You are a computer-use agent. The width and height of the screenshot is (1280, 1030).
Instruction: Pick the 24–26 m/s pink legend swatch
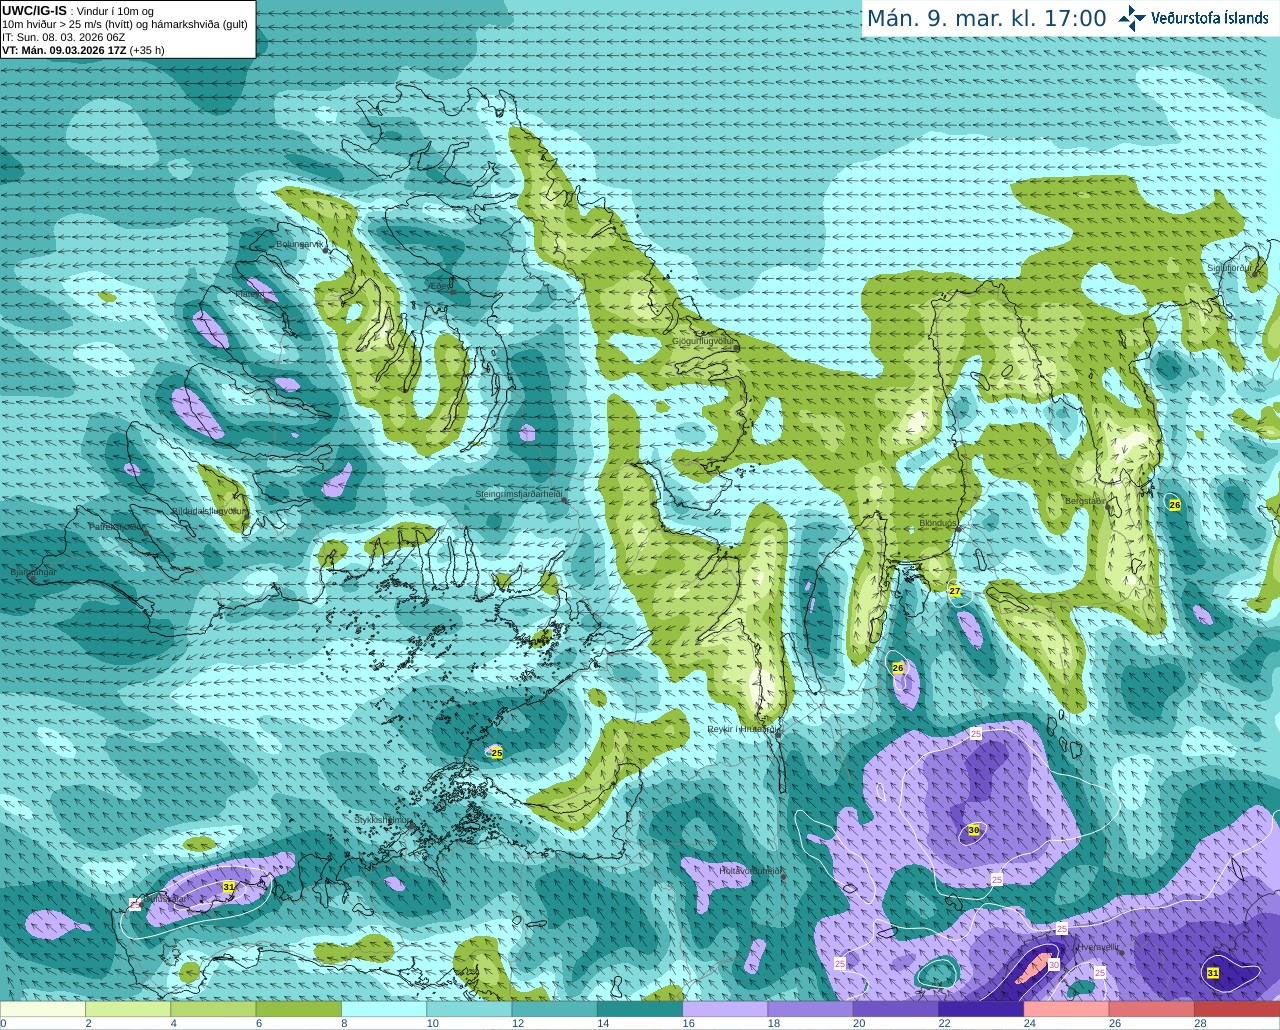1066,1009
